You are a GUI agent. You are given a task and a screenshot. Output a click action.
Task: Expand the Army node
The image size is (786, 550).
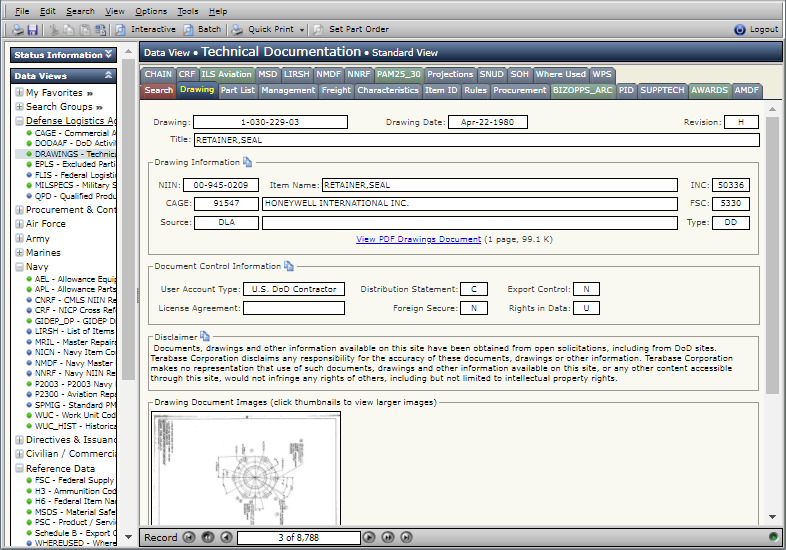click(20, 238)
